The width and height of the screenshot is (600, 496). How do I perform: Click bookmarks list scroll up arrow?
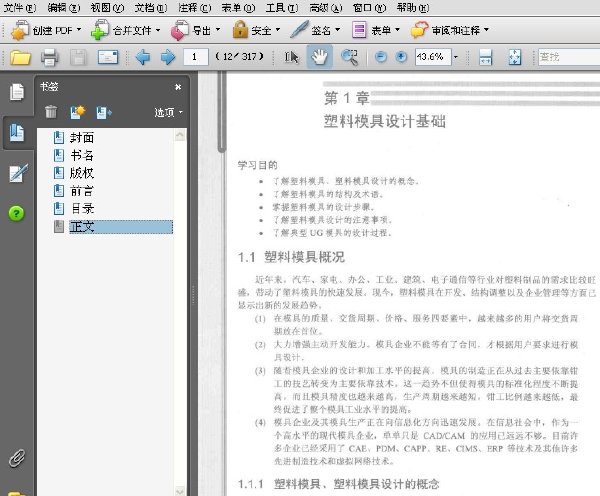coord(180,135)
